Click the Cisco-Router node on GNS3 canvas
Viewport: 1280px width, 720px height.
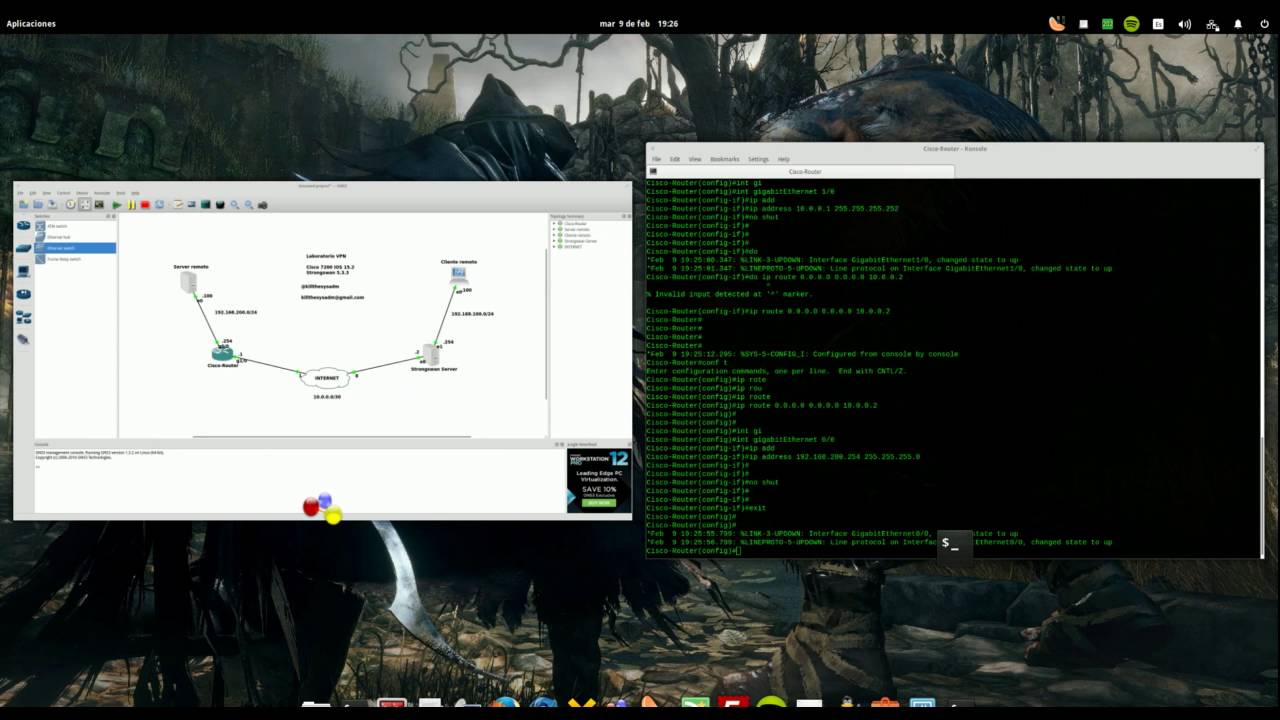(x=222, y=353)
